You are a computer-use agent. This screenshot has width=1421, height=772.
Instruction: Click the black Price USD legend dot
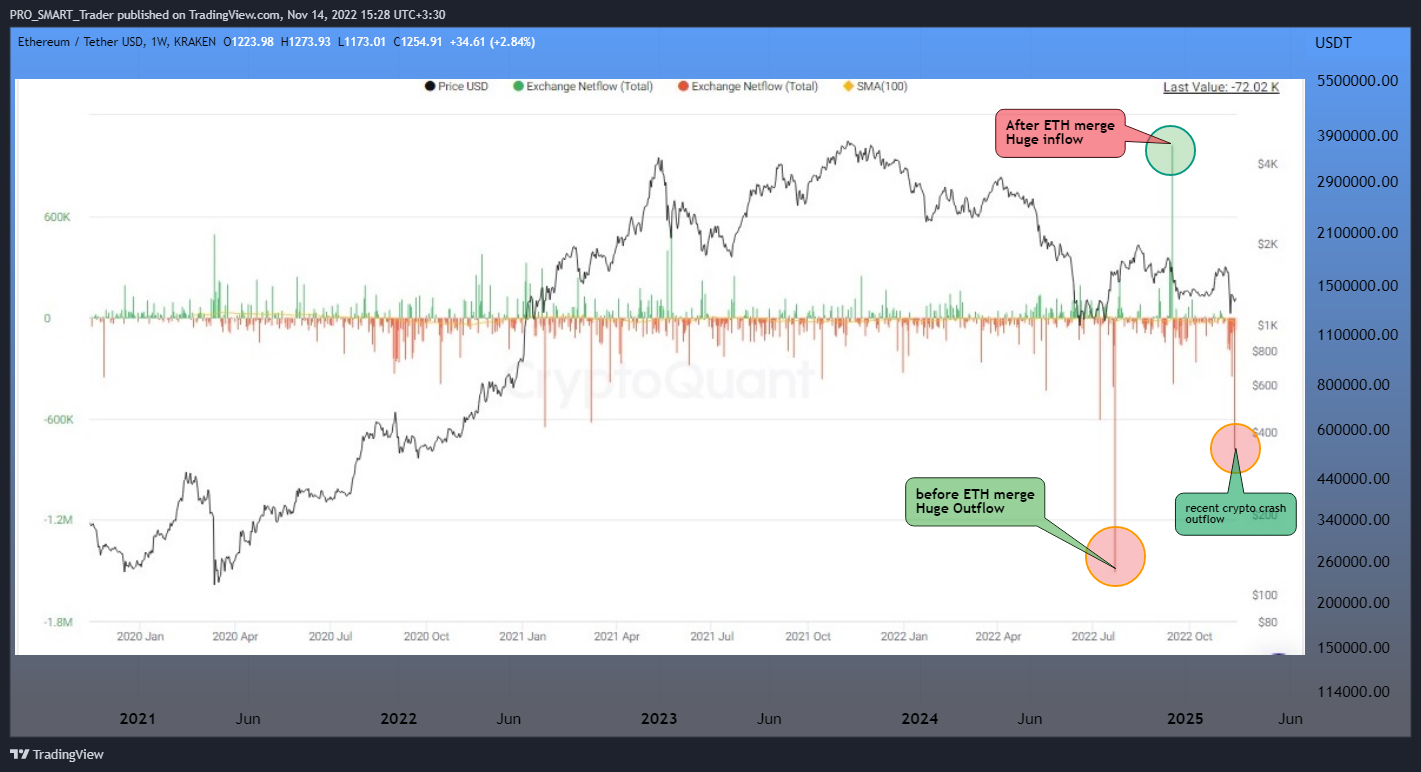pyautogui.click(x=429, y=87)
